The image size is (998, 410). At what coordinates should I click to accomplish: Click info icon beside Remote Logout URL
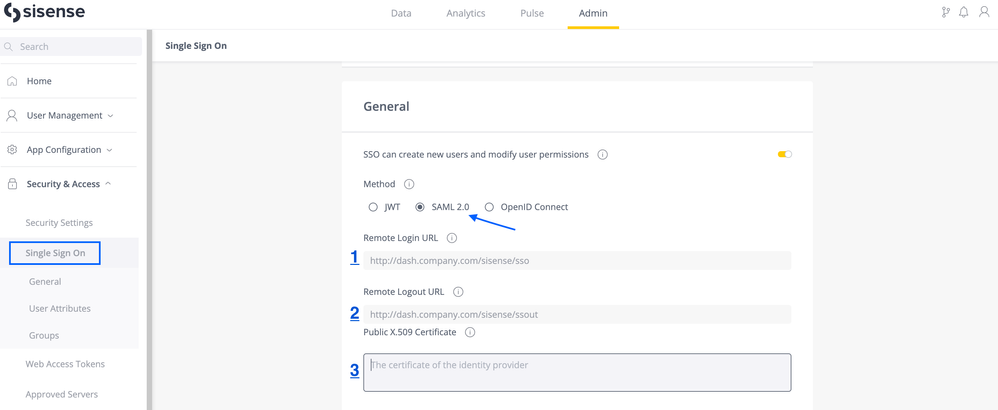coord(458,292)
